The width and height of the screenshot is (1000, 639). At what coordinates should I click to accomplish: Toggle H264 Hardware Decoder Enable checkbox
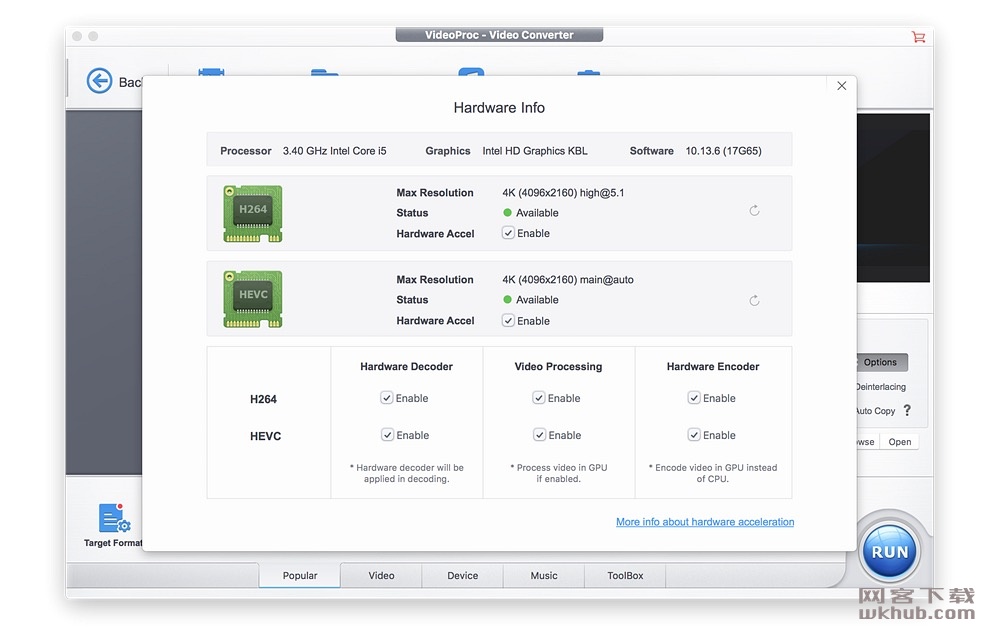click(x=386, y=398)
